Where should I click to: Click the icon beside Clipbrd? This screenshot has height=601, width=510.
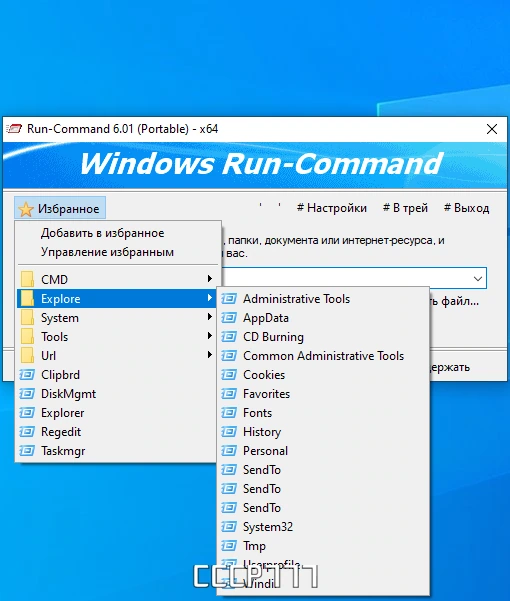[x=27, y=374]
